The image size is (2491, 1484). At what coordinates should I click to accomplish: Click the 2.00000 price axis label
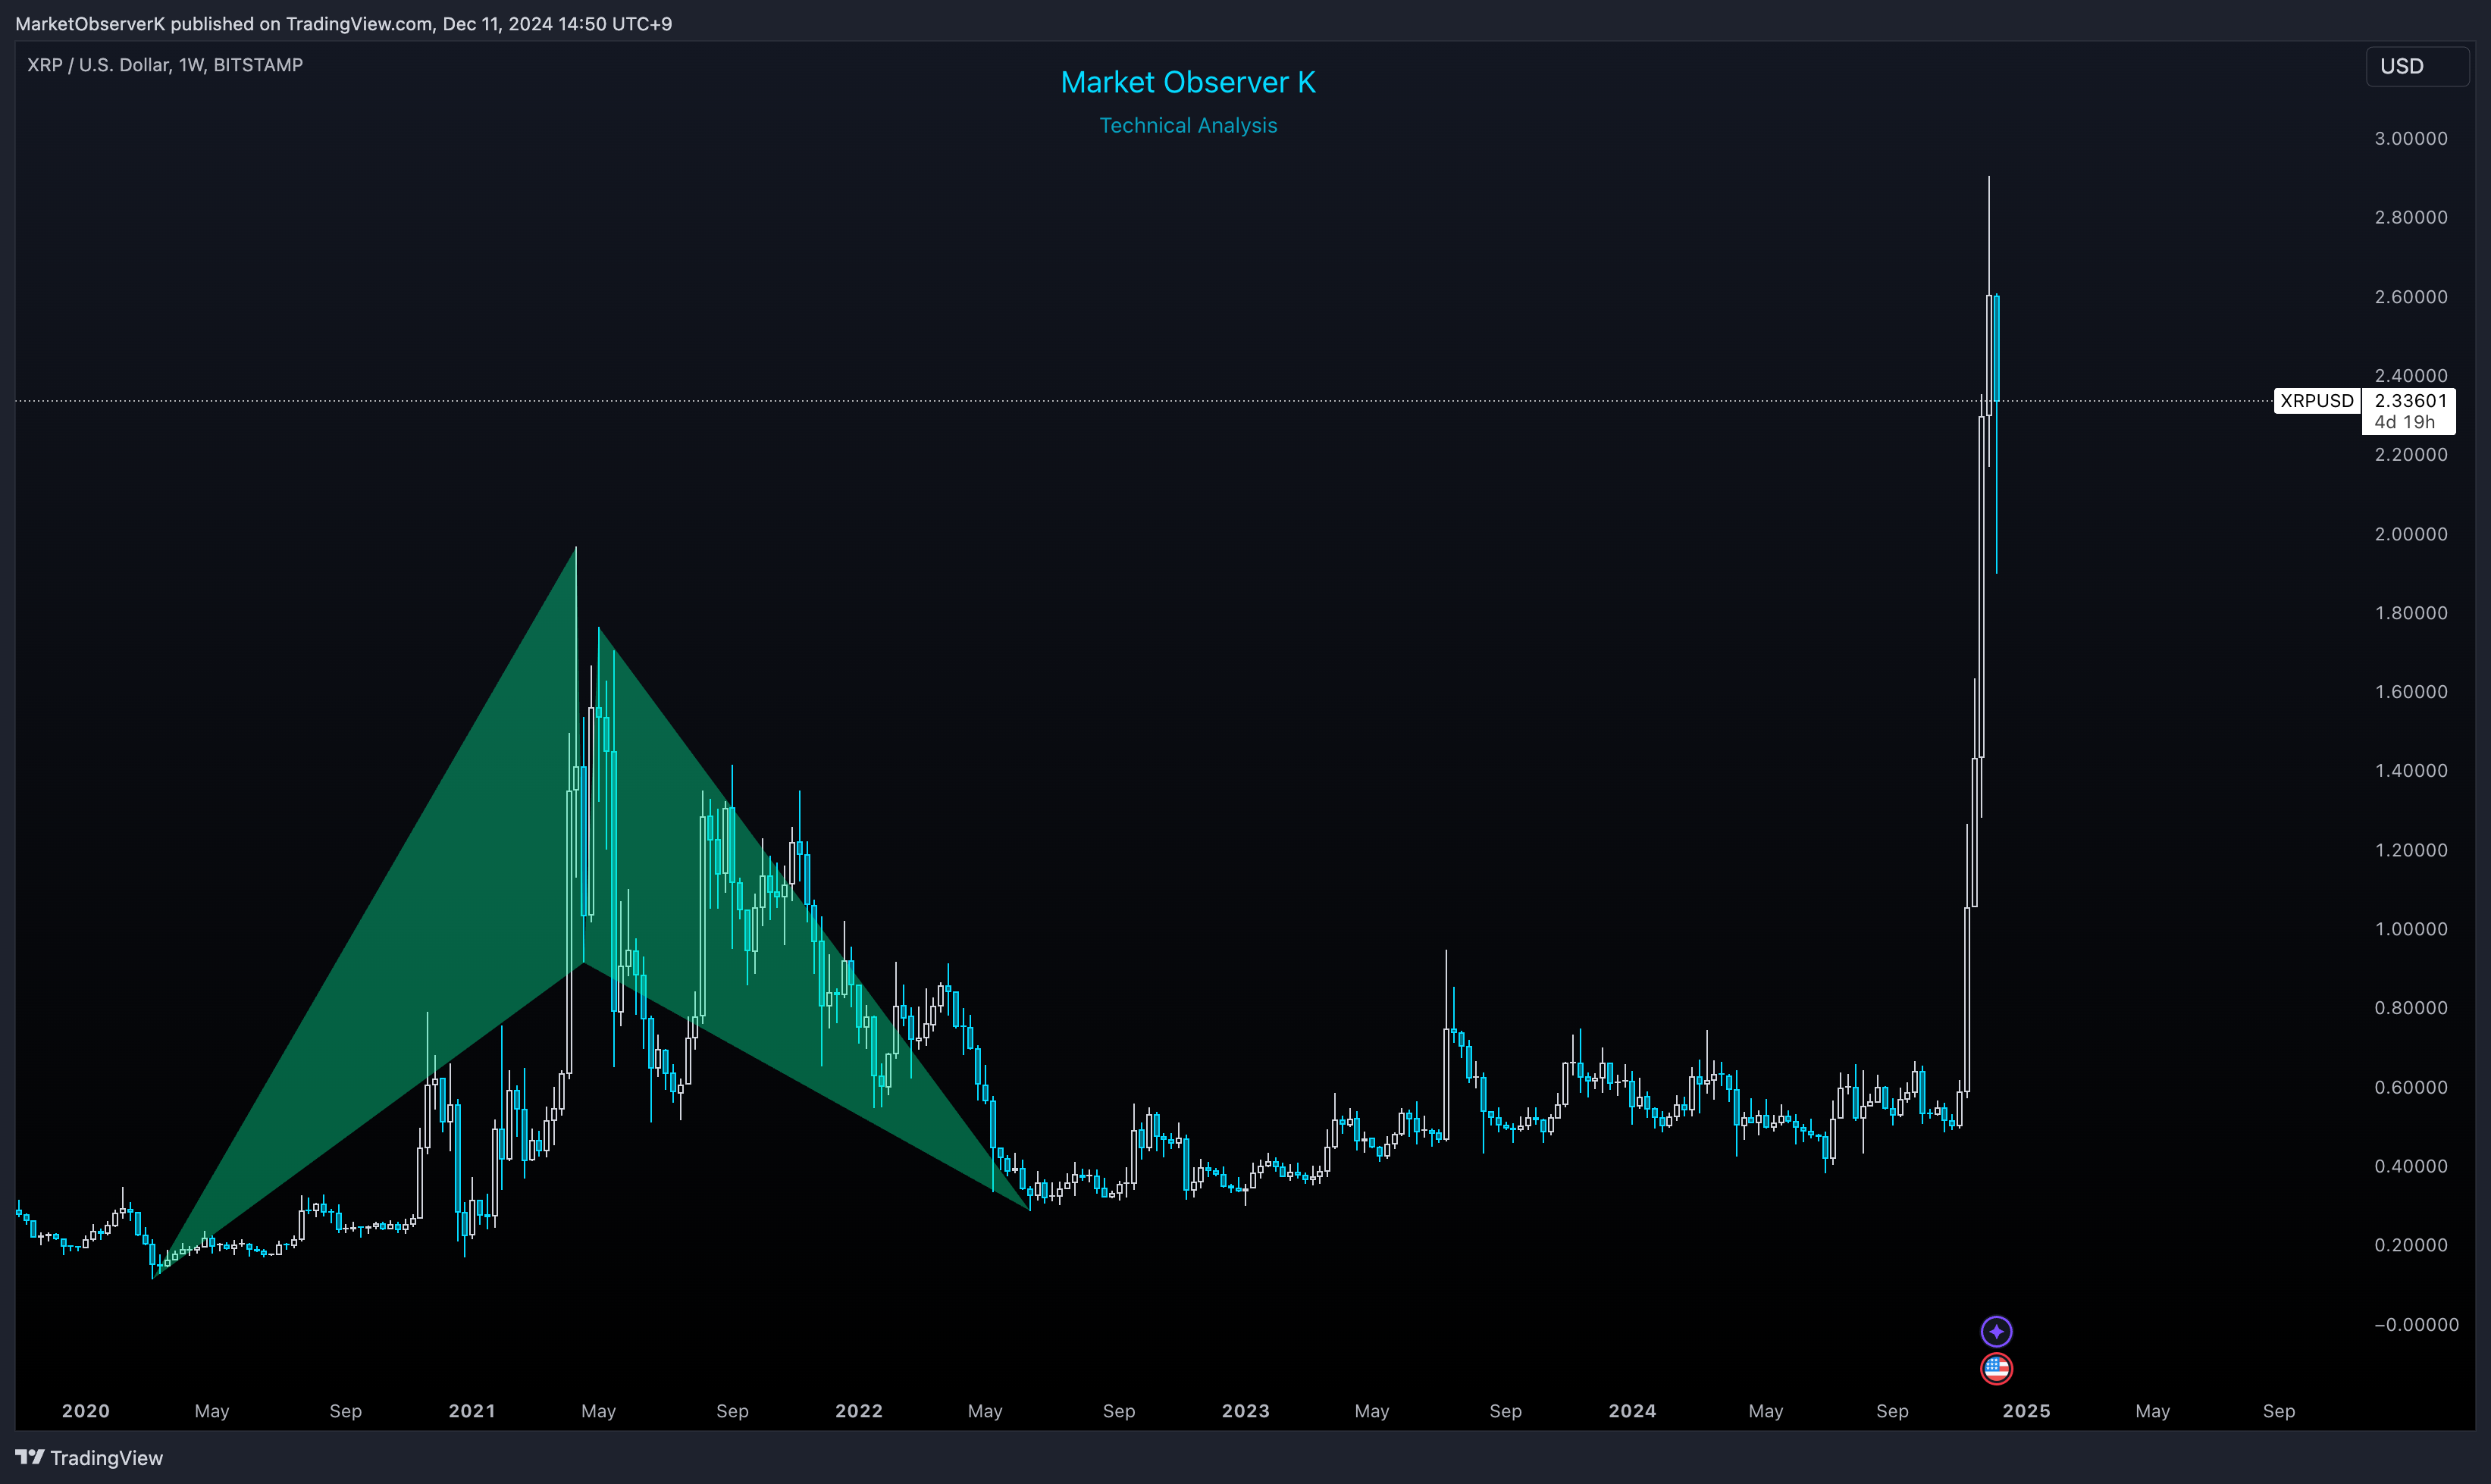(x=2411, y=533)
